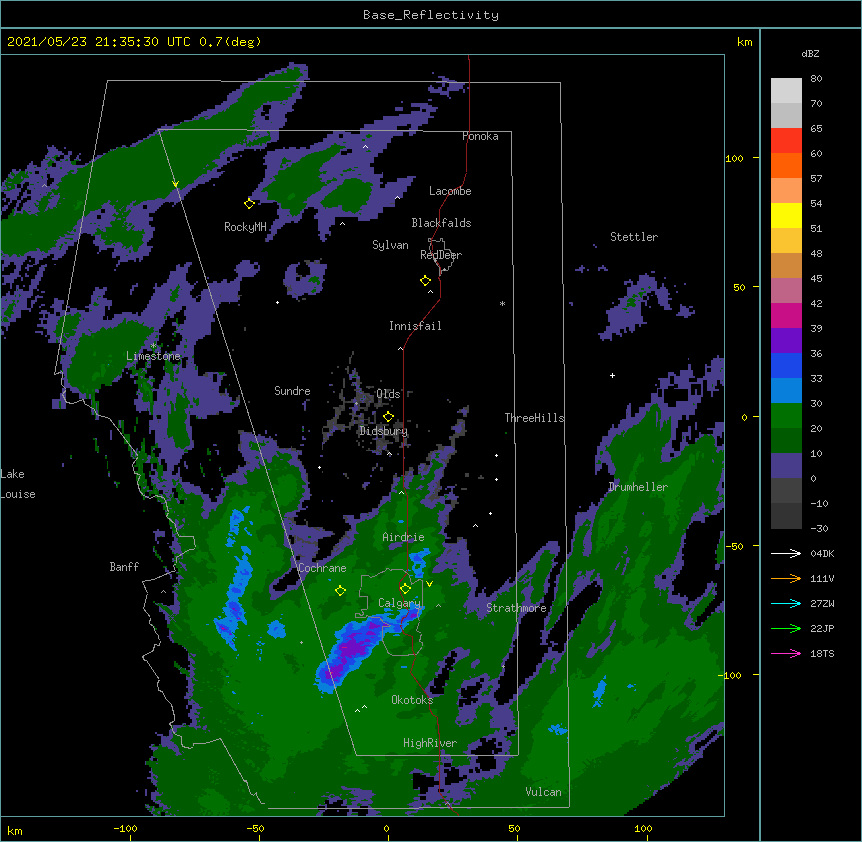
Task: Click the 39 dBZ purple swatch
Action: tap(786, 341)
